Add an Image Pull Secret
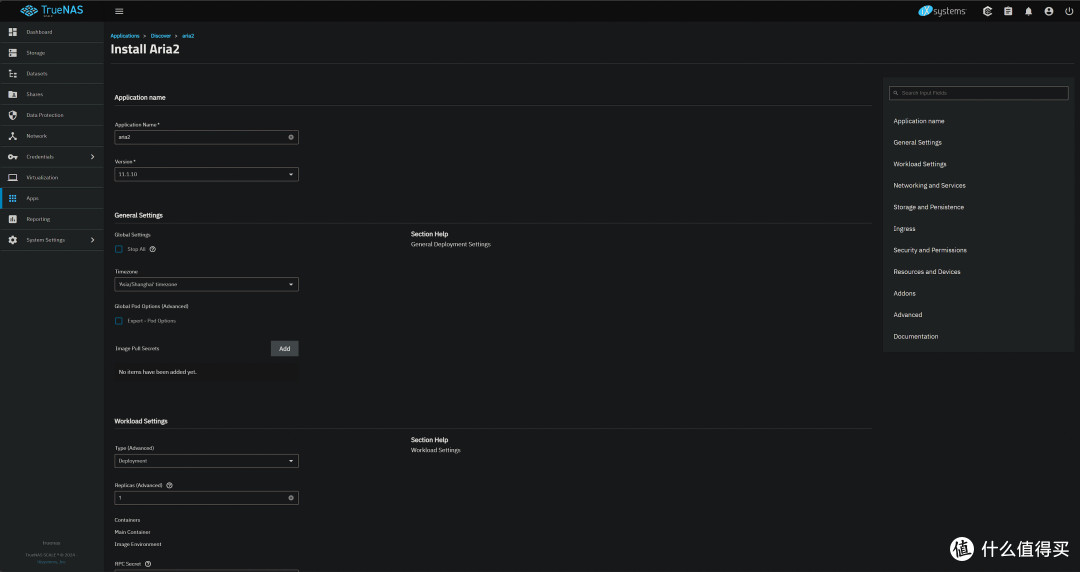Screen dimensions: 1080x572 pyautogui.click(x=284, y=349)
